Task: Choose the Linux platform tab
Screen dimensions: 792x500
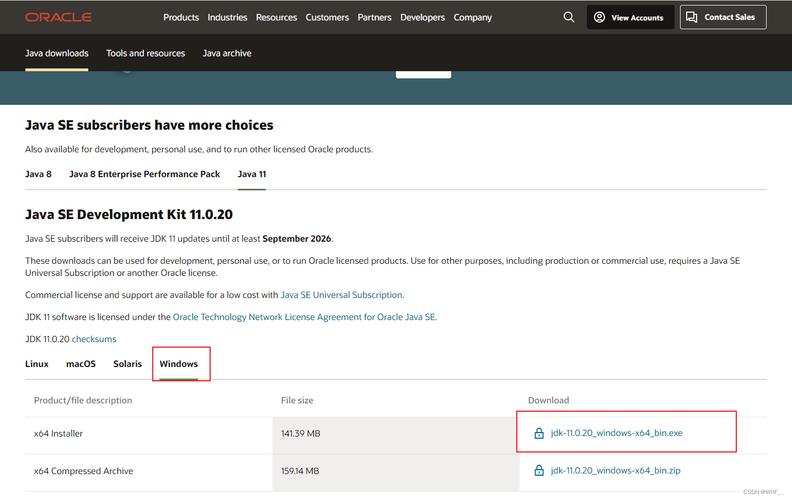Action: 37,364
